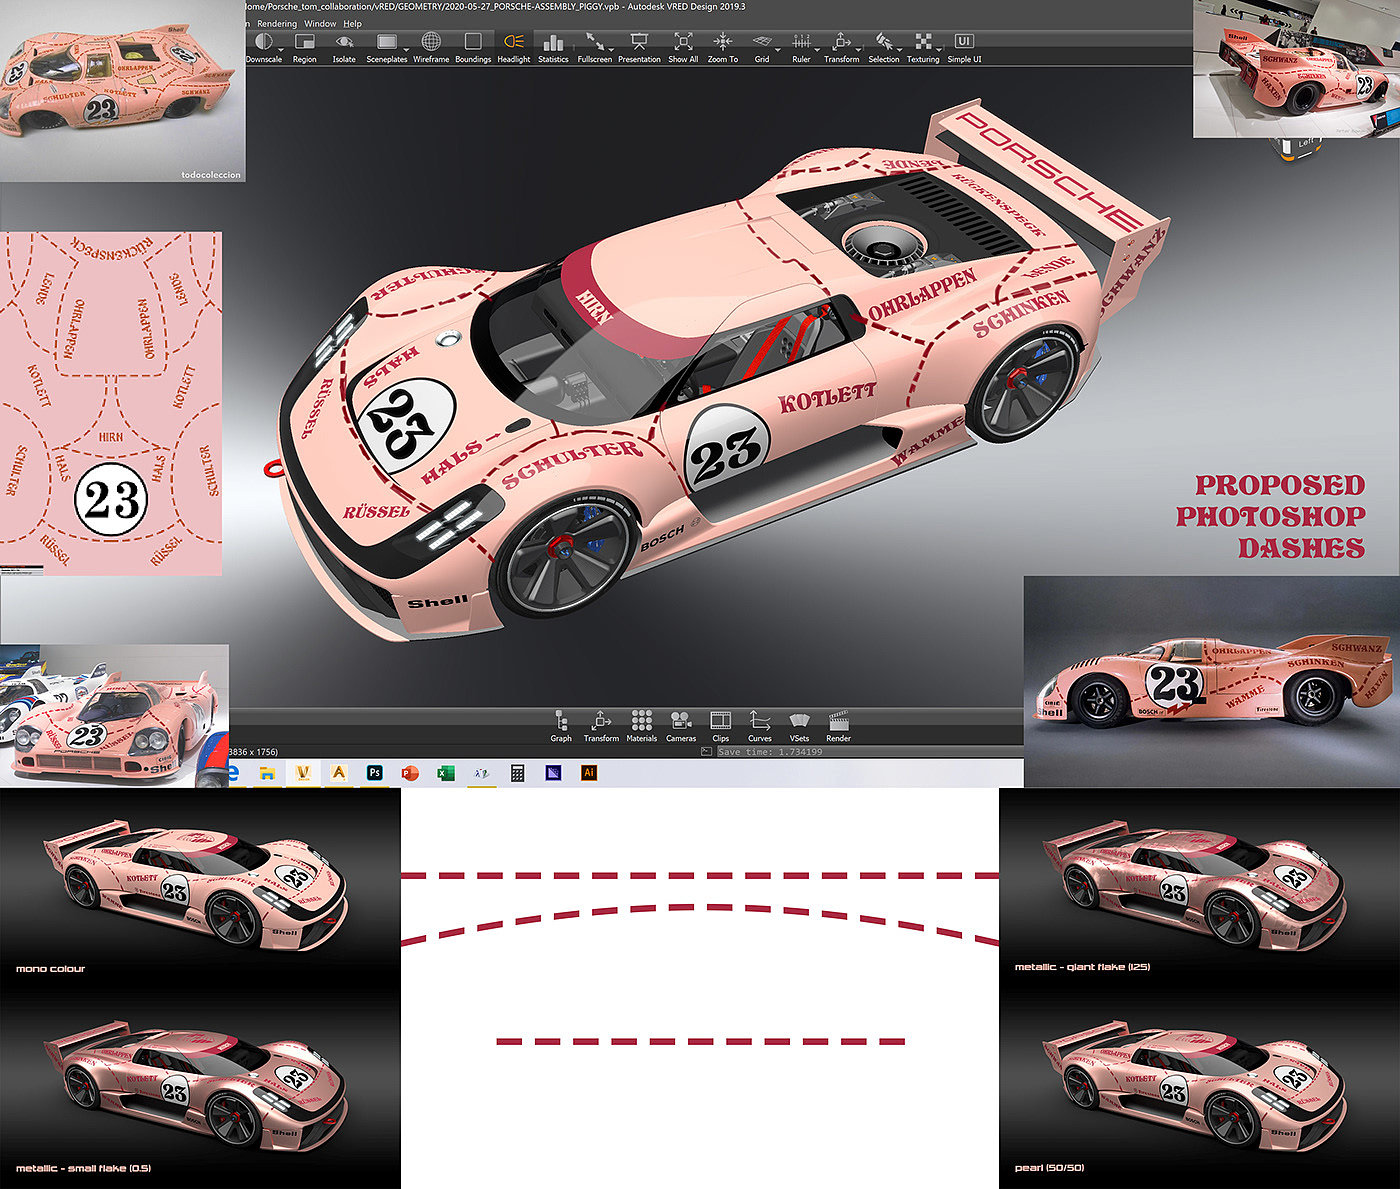Open the Clips module
Image resolution: width=1400 pixels, height=1189 pixels.
720,722
